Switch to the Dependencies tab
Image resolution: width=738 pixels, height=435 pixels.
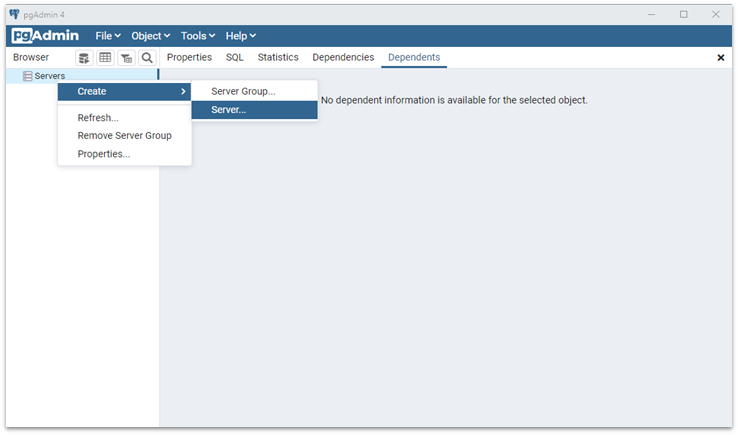(x=343, y=57)
